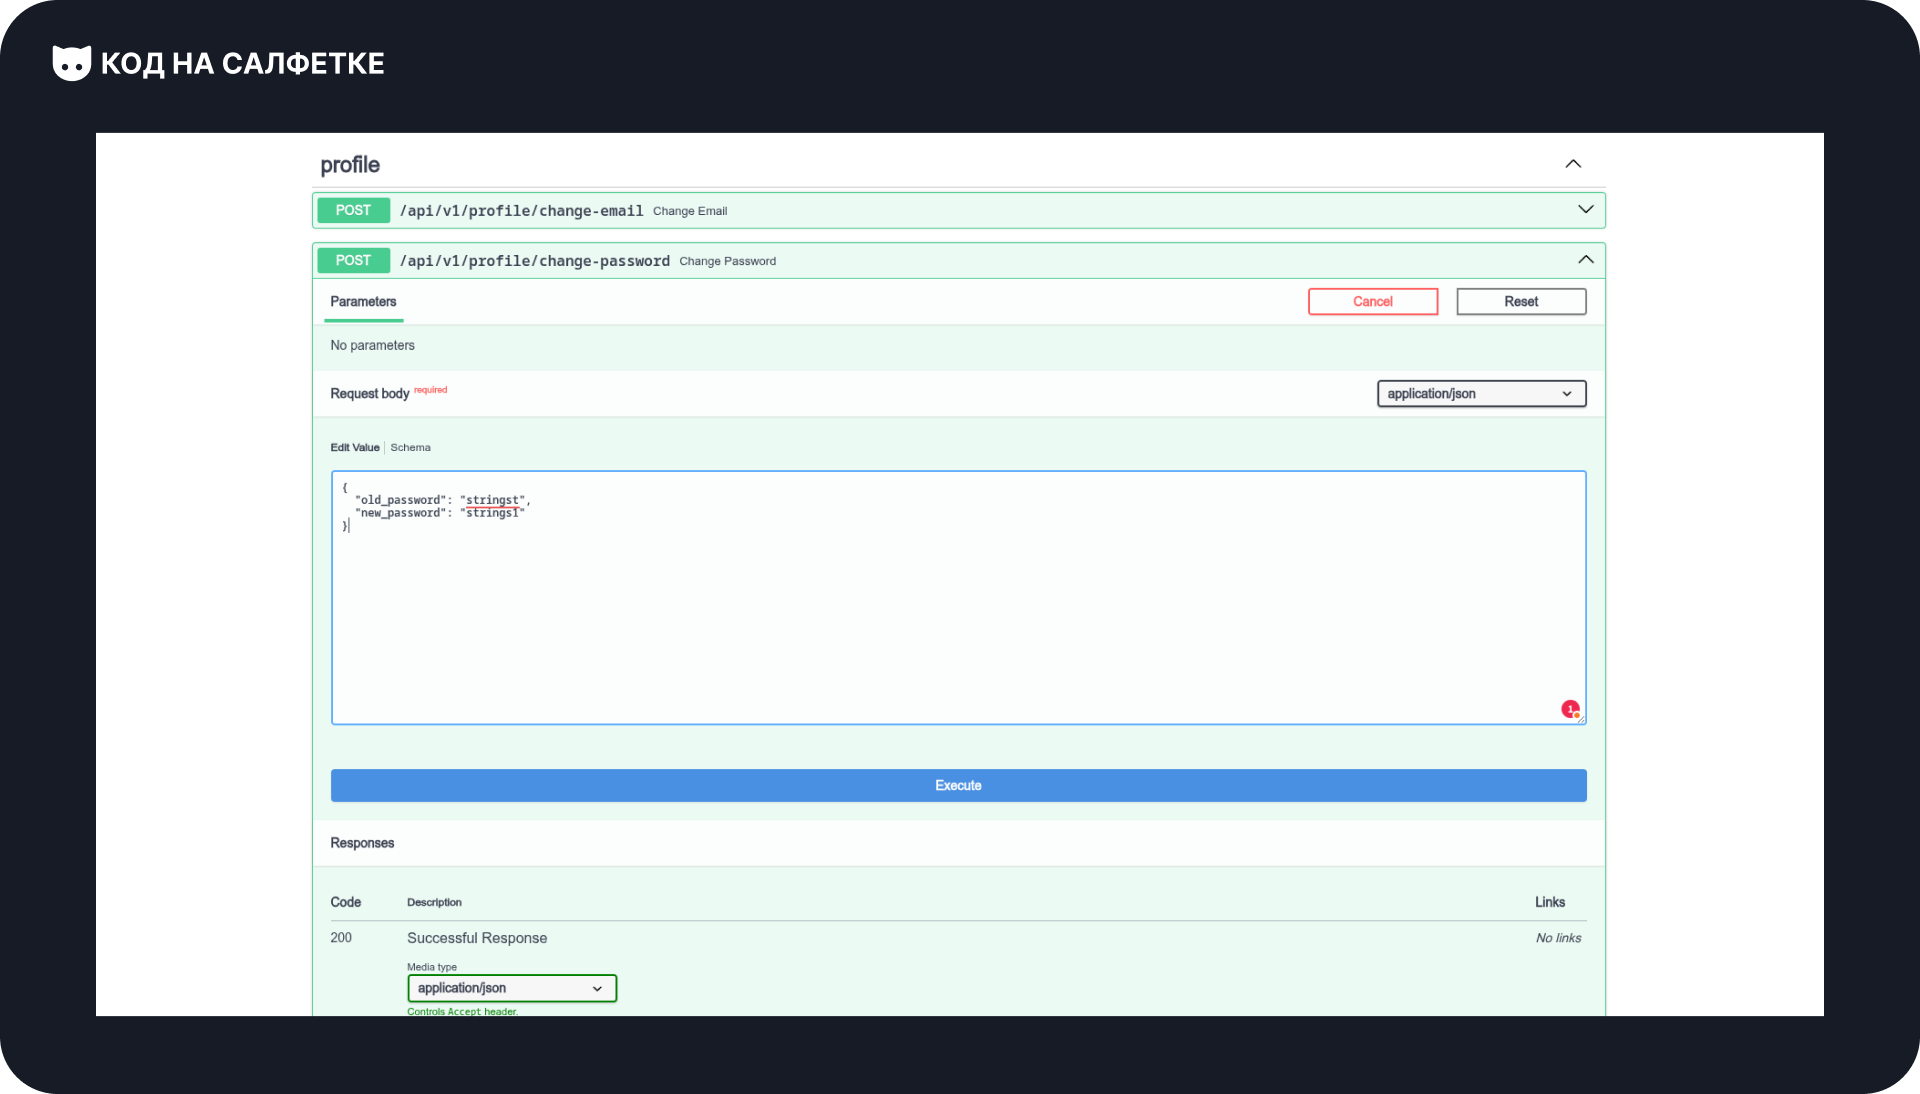Switch to Edit Value tab
The width and height of the screenshot is (1920, 1094).
(x=355, y=448)
